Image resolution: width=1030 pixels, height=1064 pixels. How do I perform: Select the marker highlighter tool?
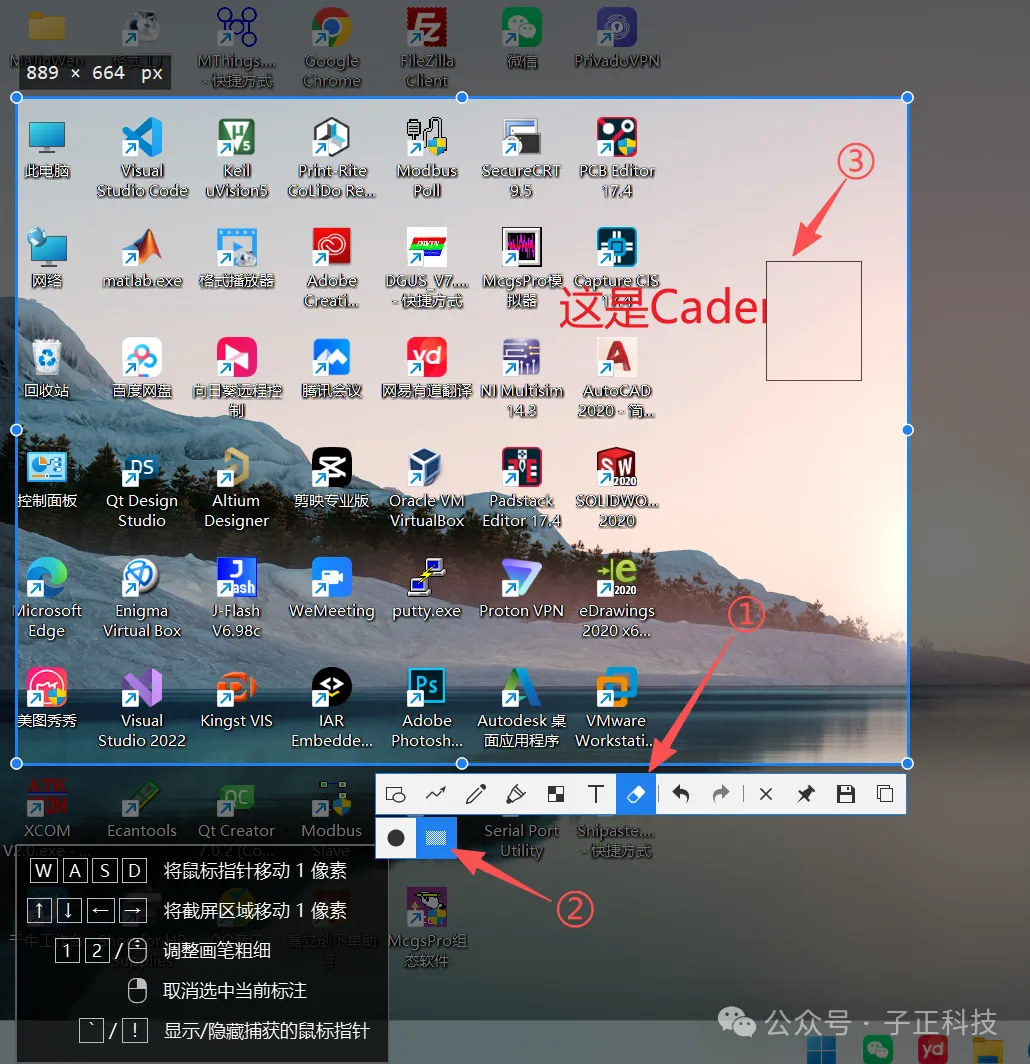pyautogui.click(x=515, y=793)
